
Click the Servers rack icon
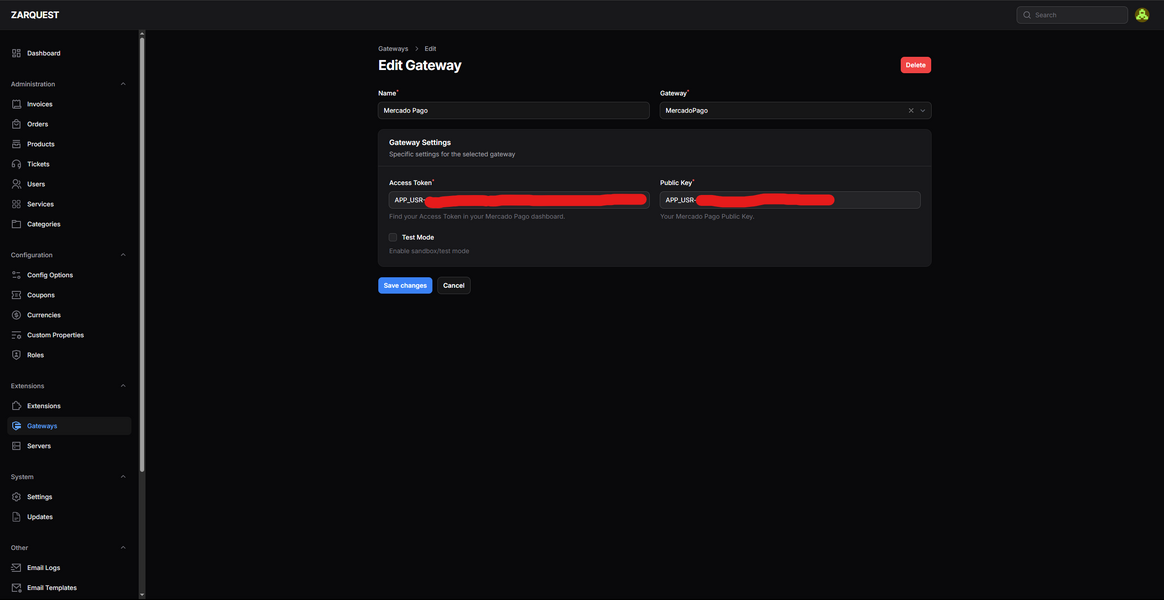[16, 446]
